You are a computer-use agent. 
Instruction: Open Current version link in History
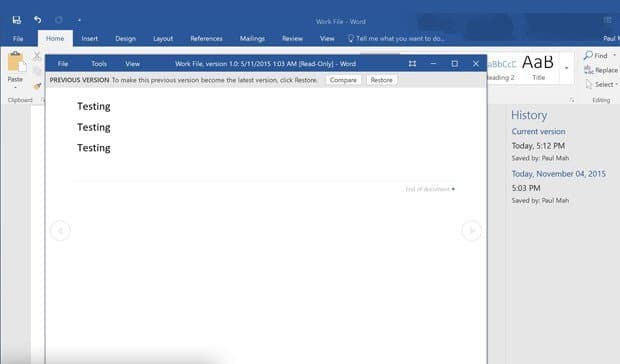[x=538, y=132]
